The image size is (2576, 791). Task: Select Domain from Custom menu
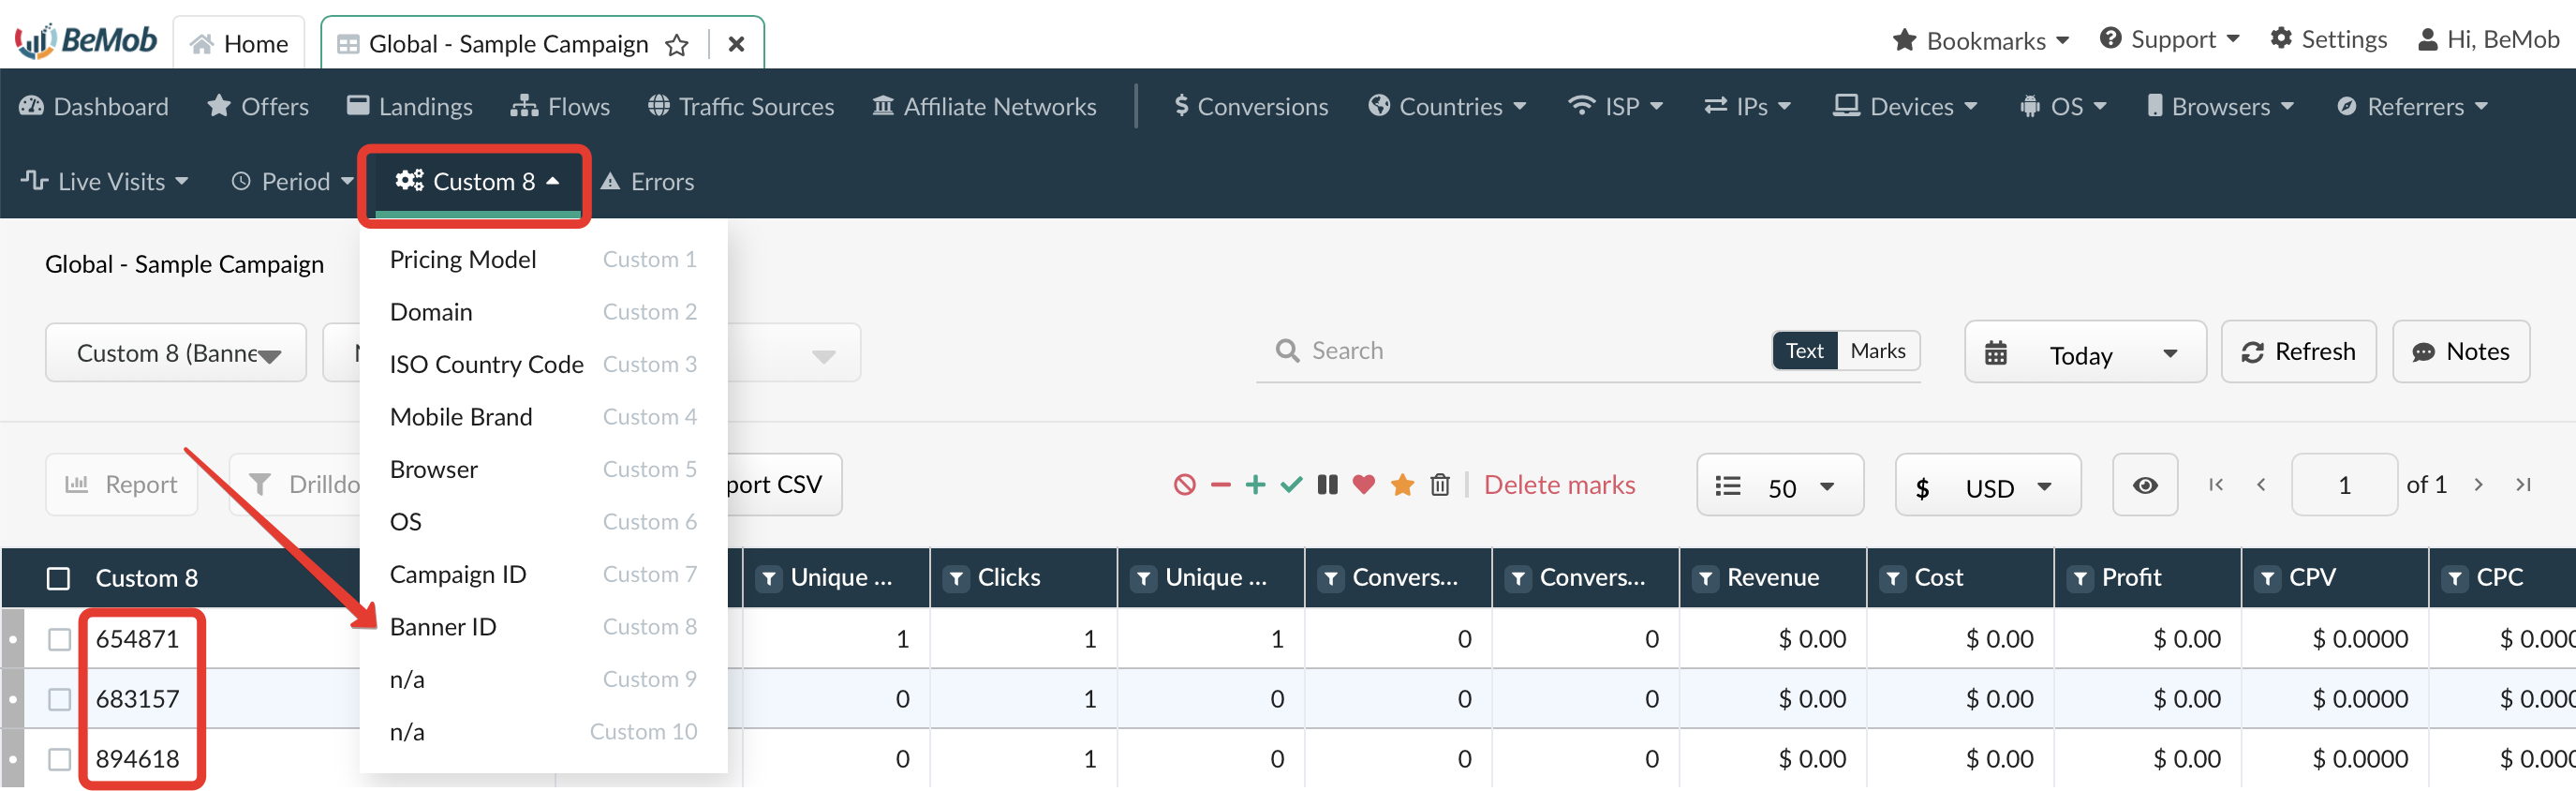click(543, 312)
